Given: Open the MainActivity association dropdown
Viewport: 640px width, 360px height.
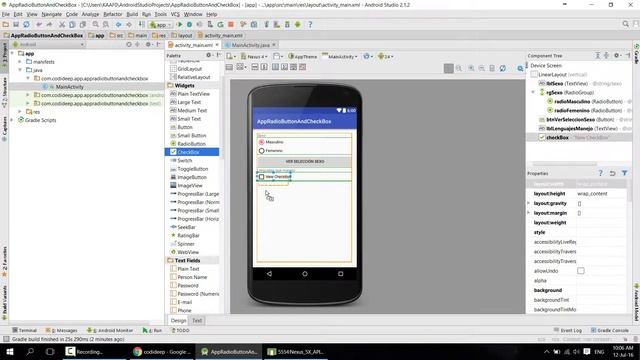Looking at the screenshot, I should 340,56.
